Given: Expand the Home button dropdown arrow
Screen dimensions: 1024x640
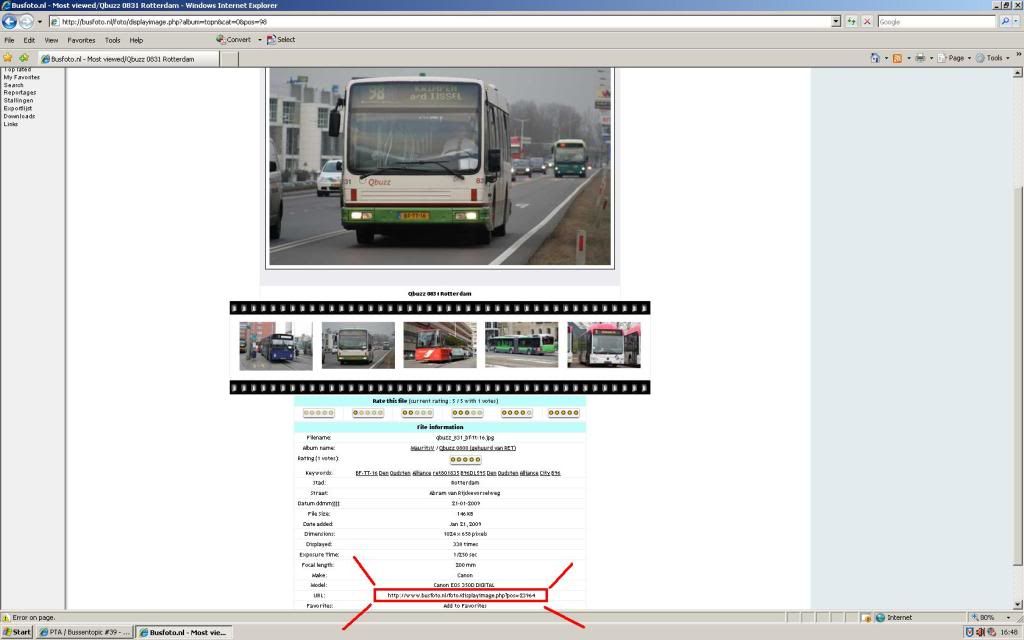Looking at the screenshot, I should click(x=886, y=58).
